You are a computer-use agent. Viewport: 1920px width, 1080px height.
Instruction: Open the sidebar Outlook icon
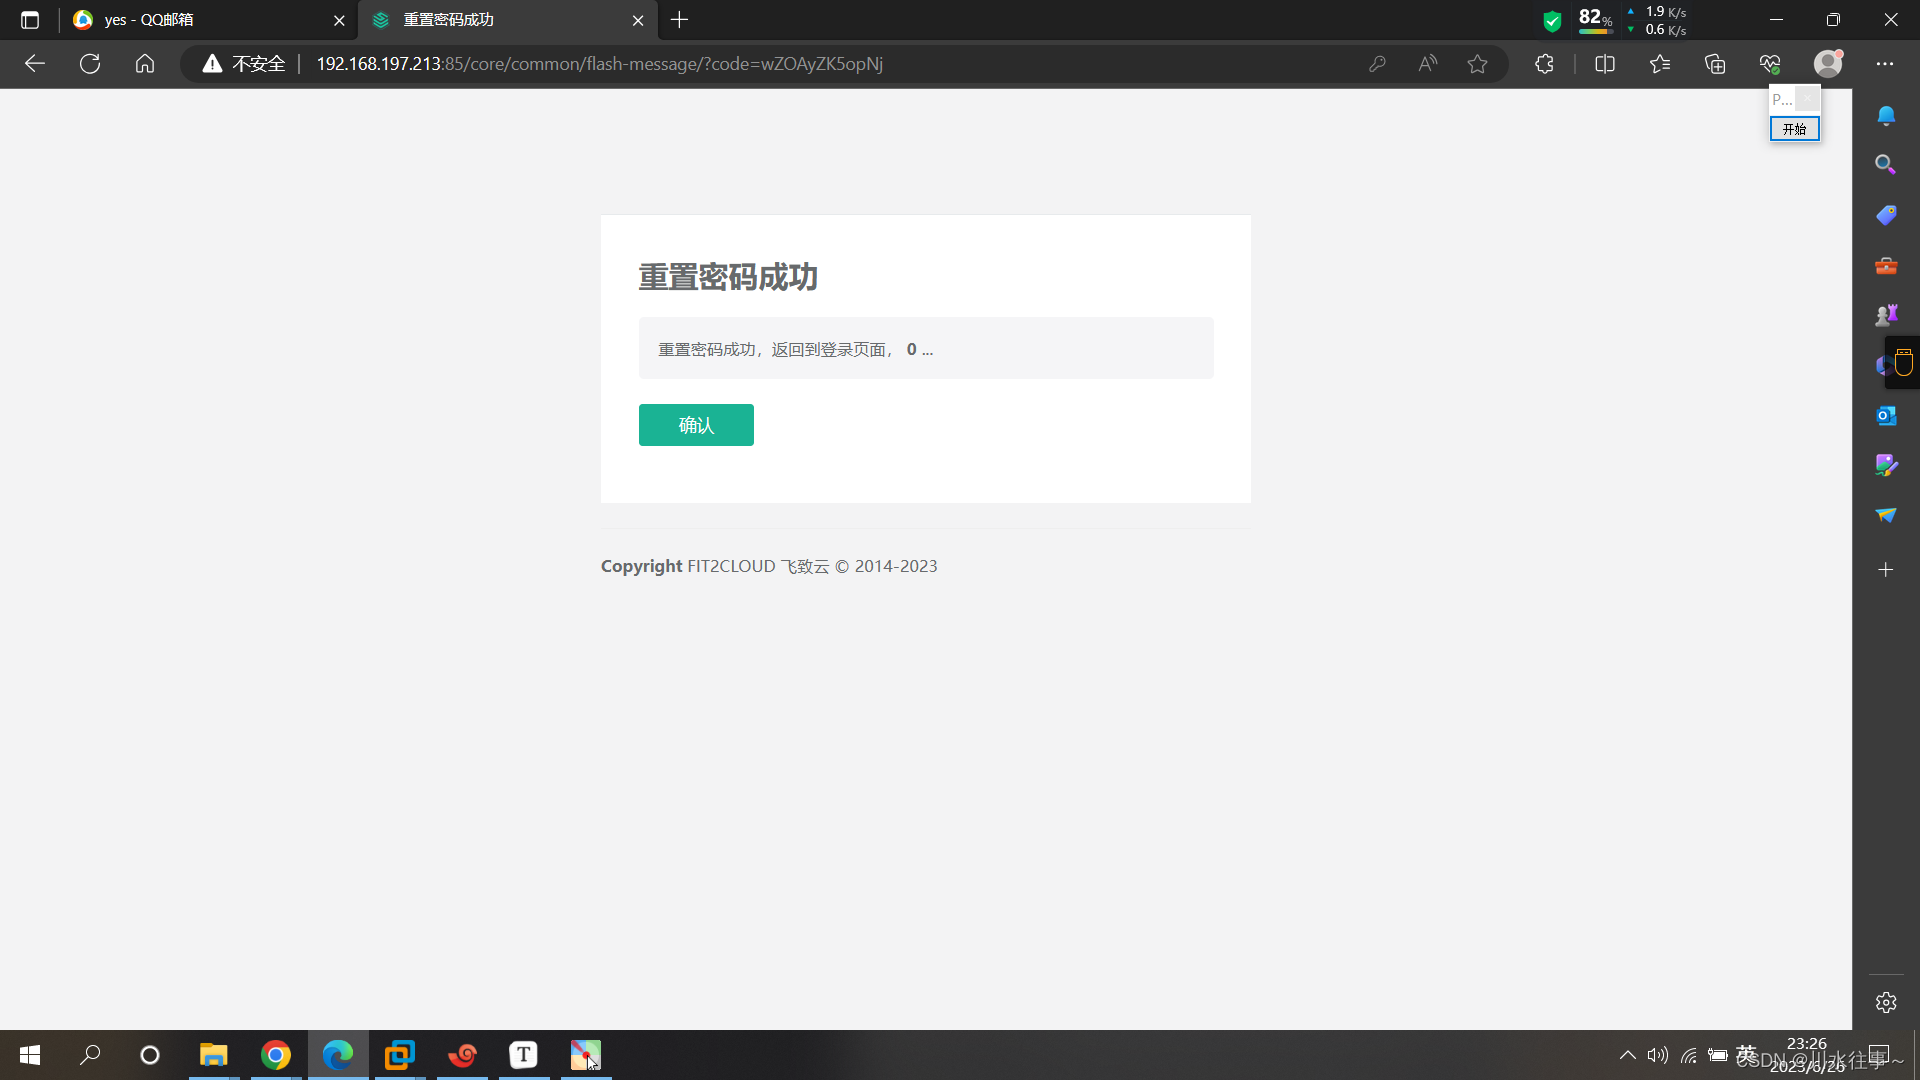click(x=1886, y=415)
